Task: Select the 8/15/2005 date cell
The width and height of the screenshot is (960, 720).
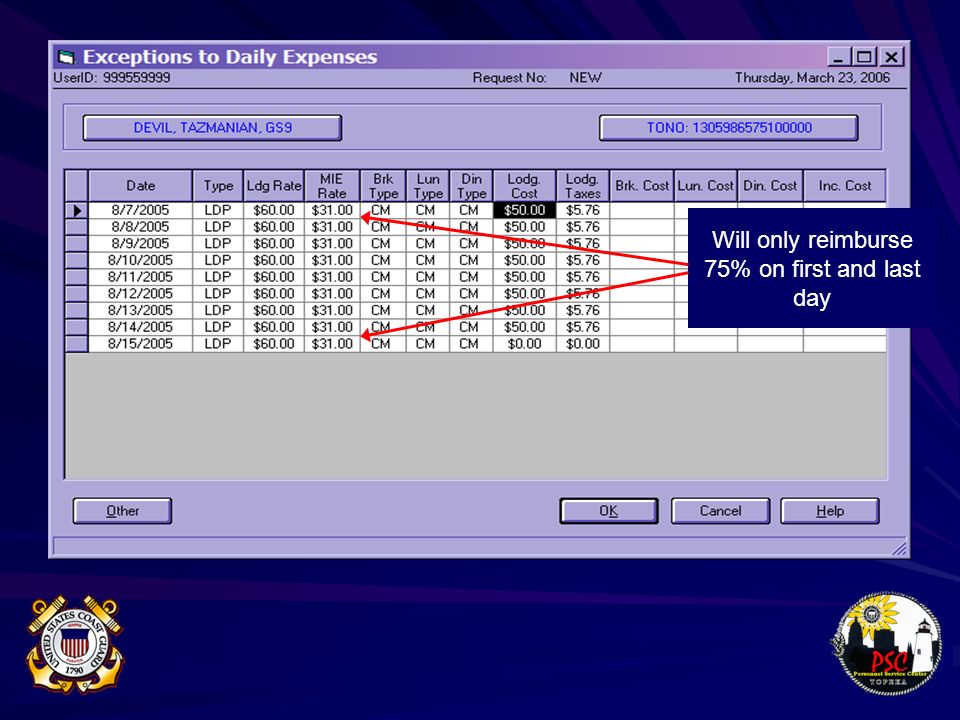Action: 140,343
